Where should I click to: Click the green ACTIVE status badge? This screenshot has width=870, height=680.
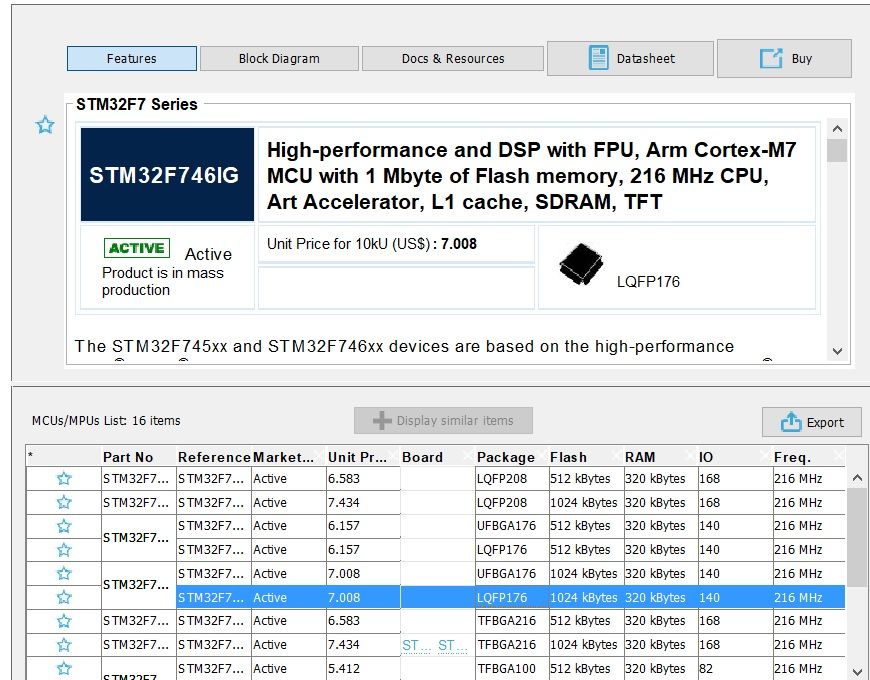tap(136, 248)
